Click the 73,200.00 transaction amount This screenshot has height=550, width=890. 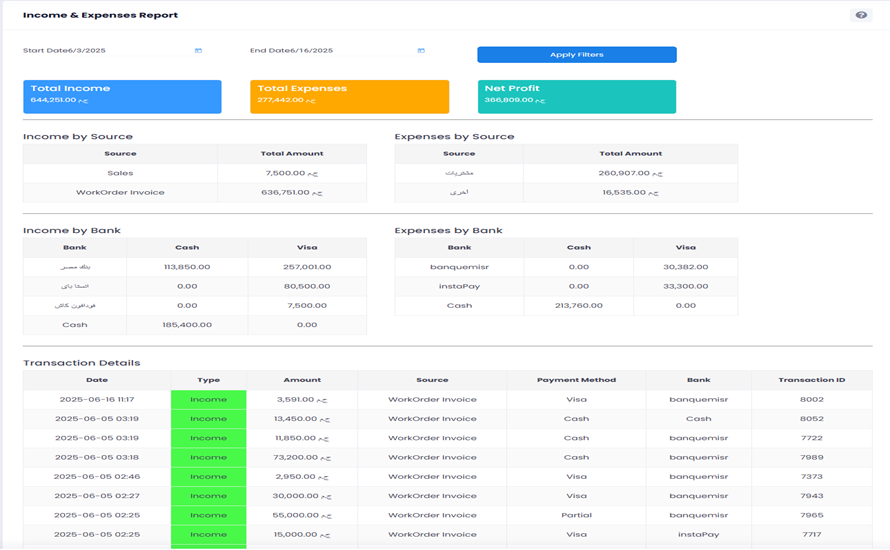tap(302, 457)
